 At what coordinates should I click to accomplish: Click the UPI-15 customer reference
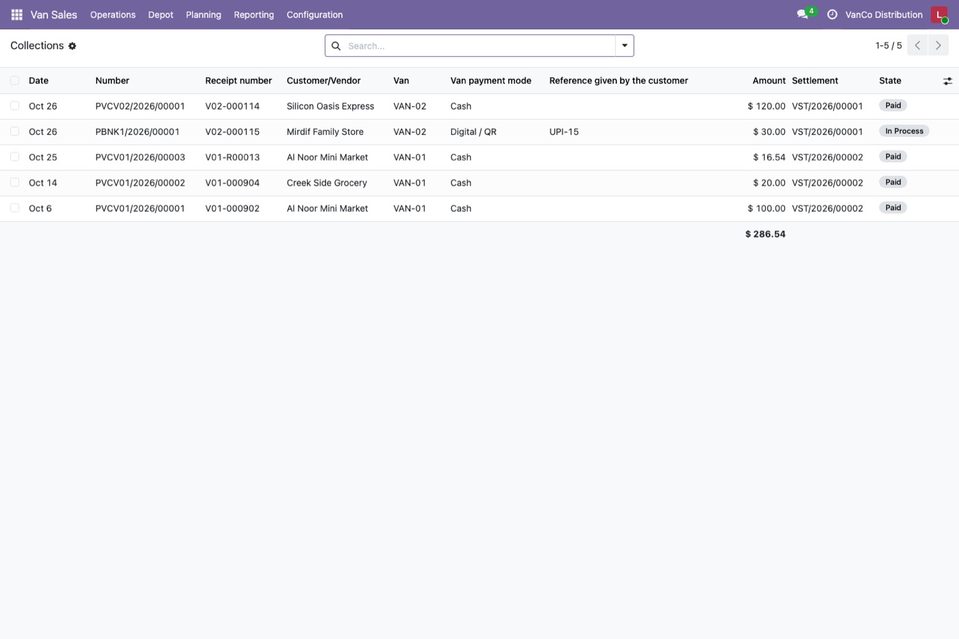[x=564, y=132]
